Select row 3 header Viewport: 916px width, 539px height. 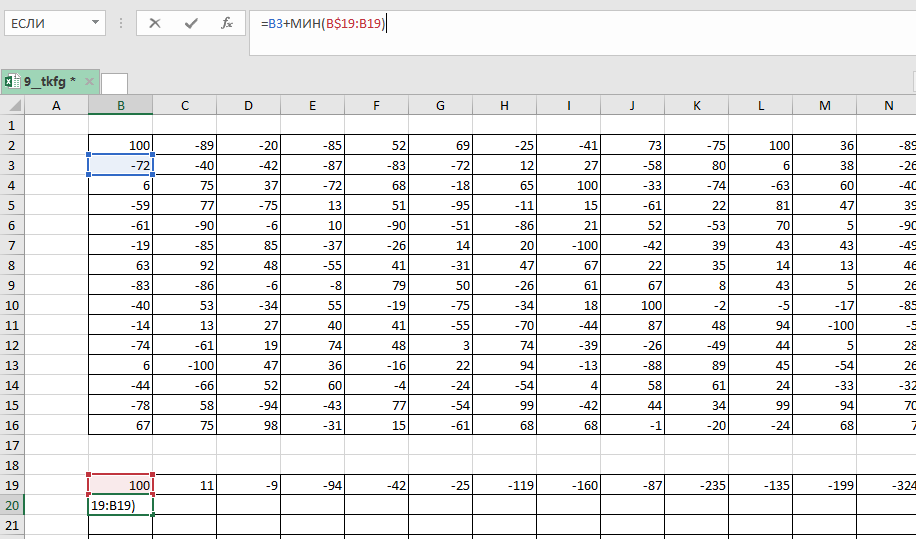tap(11, 164)
